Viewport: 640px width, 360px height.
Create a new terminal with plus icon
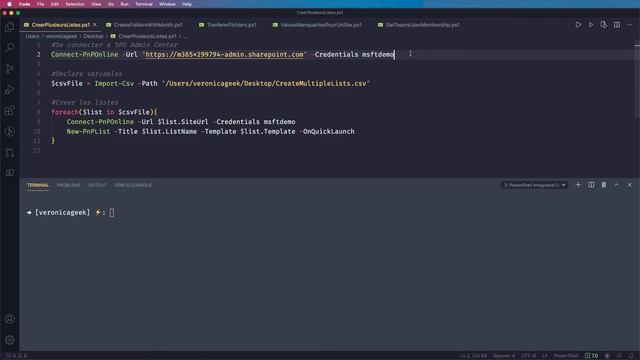pyautogui.click(x=578, y=185)
